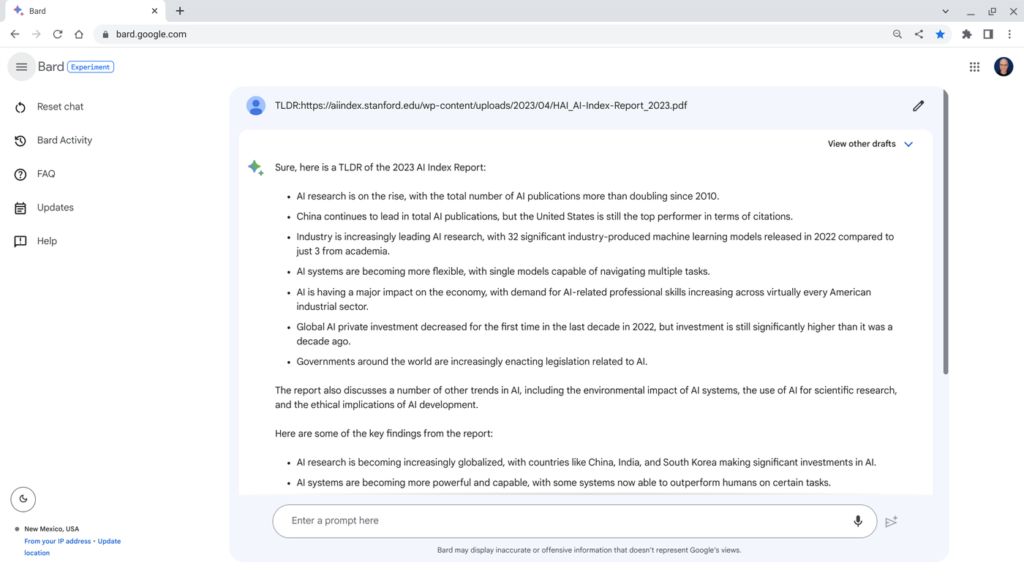The height and width of the screenshot is (576, 1024).
Task: Activate the microphone for voice input
Action: pos(858,520)
